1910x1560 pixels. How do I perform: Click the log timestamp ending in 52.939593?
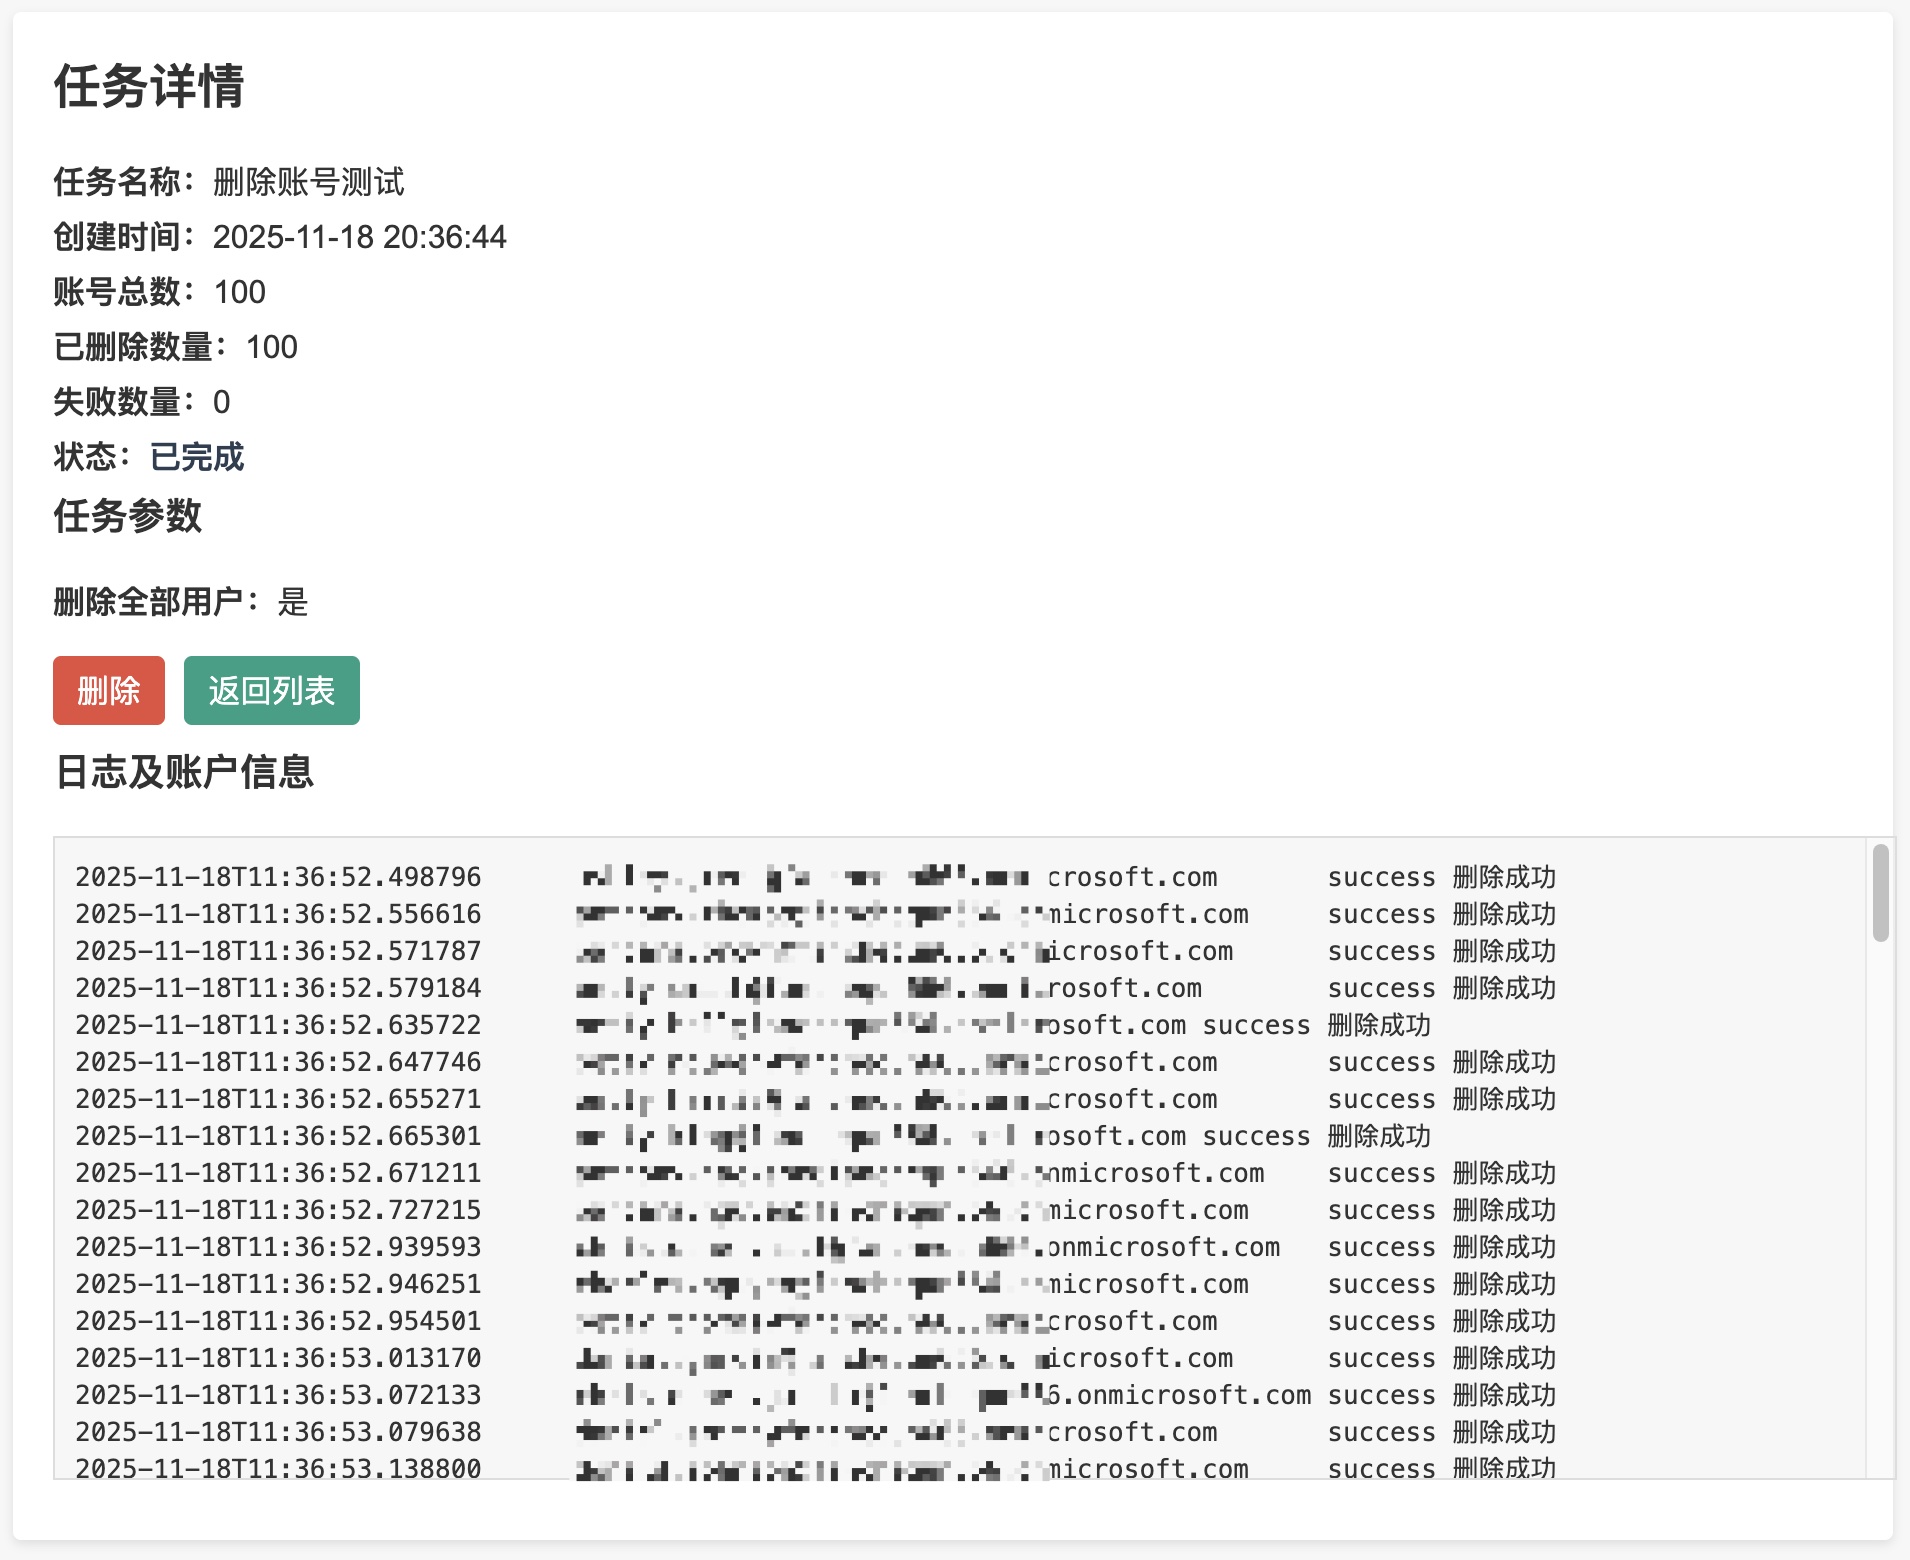[x=278, y=1247]
